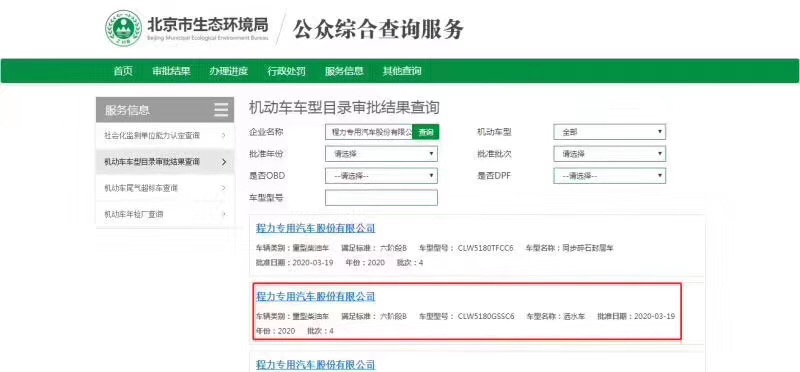Screen dimensions: 800x372
Task: Open the 机动车型 dropdown
Action: tap(610, 132)
